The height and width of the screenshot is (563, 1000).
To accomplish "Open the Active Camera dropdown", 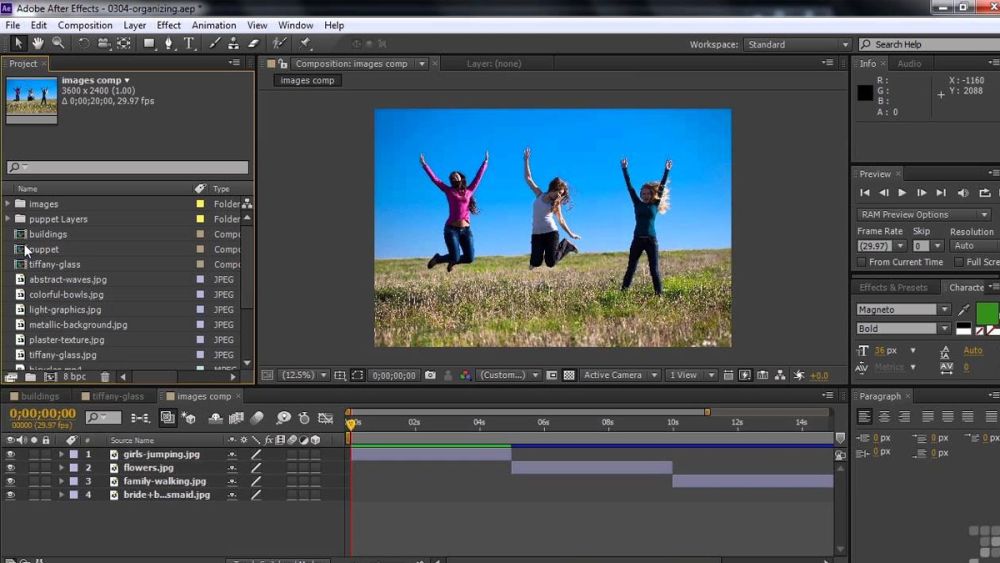I will [619, 375].
